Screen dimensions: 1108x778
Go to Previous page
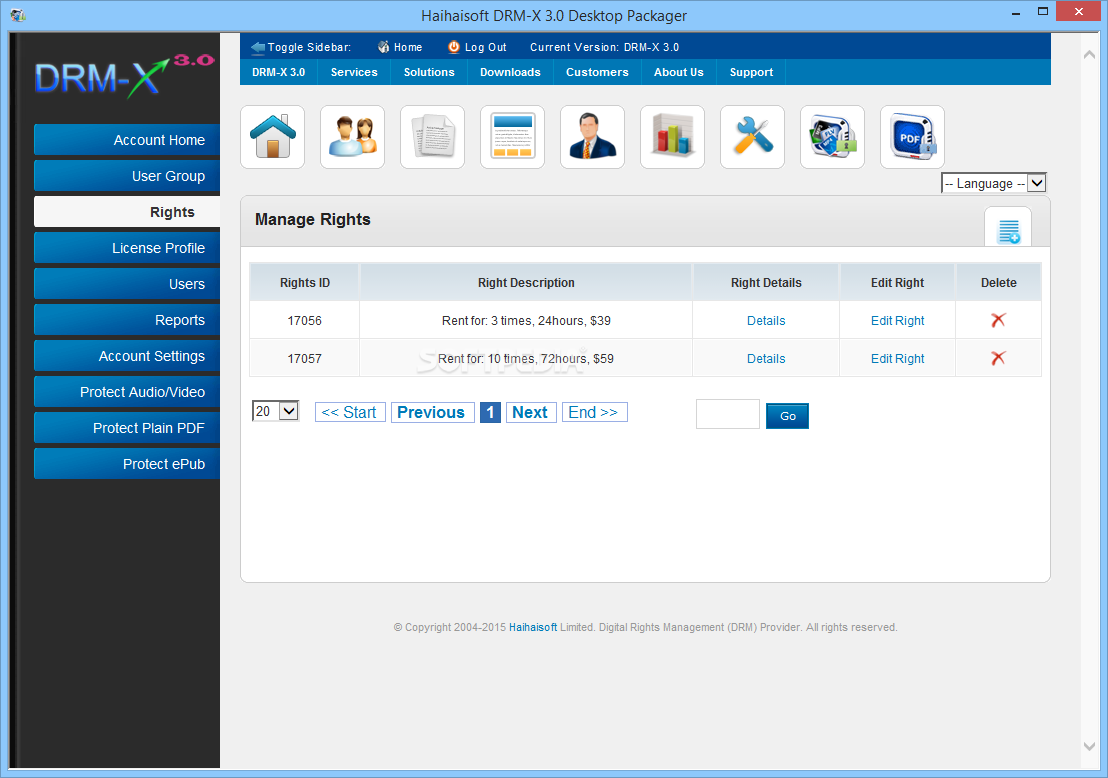point(432,412)
